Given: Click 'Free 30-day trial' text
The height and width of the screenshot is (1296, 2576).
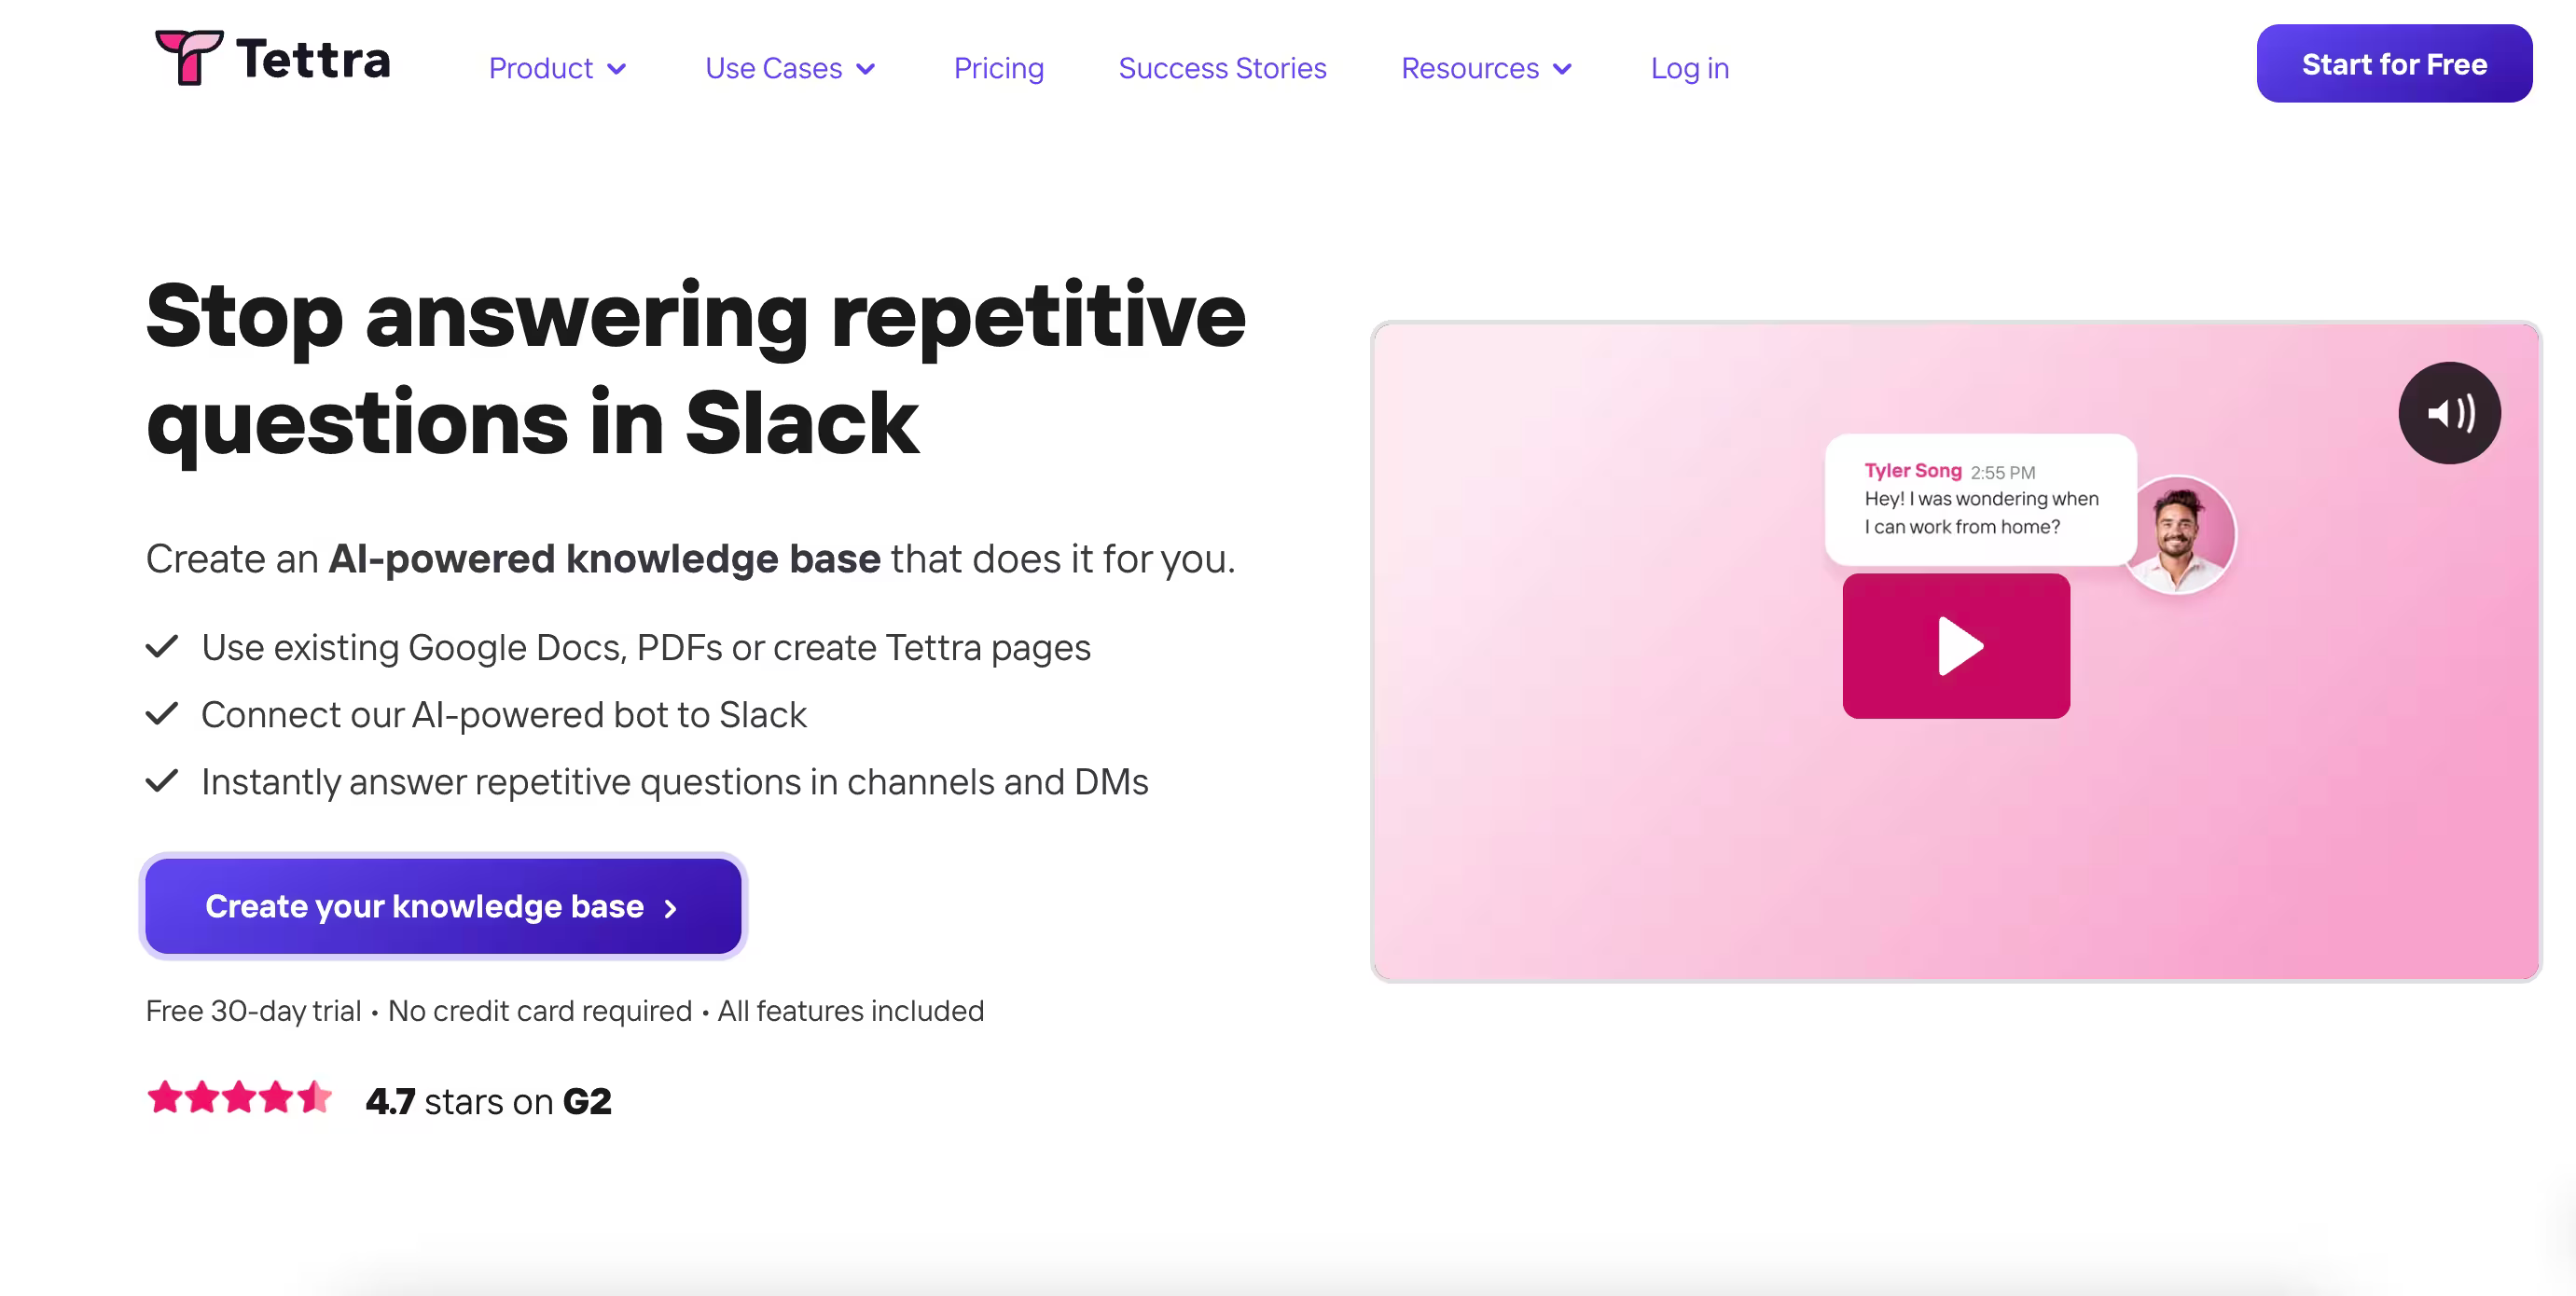Looking at the screenshot, I should pyautogui.click(x=253, y=1011).
